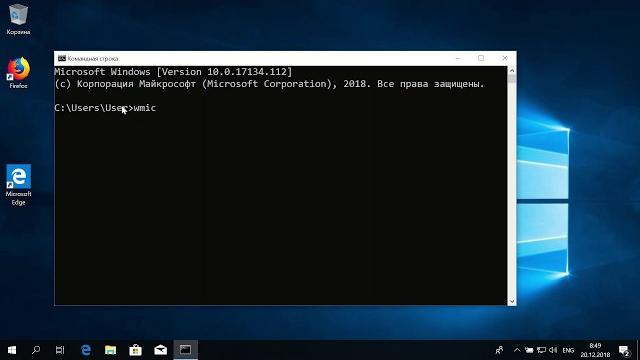Open the Recycle Bin desktop icon
640x360 pixels.
[x=18, y=19]
